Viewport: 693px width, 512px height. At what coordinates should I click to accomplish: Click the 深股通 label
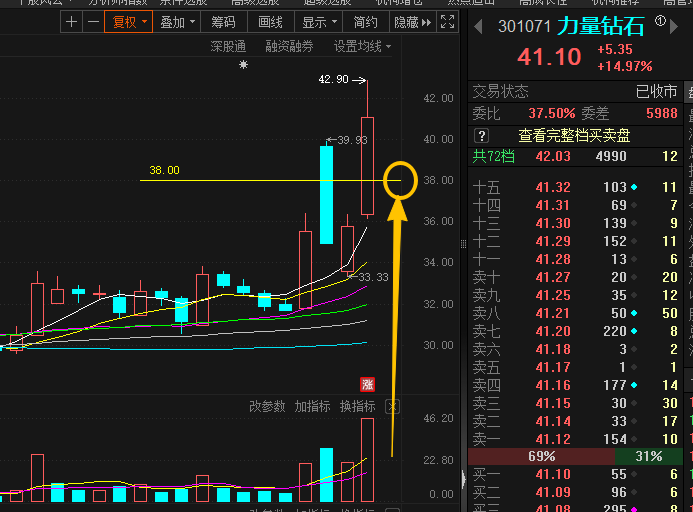pos(228,46)
